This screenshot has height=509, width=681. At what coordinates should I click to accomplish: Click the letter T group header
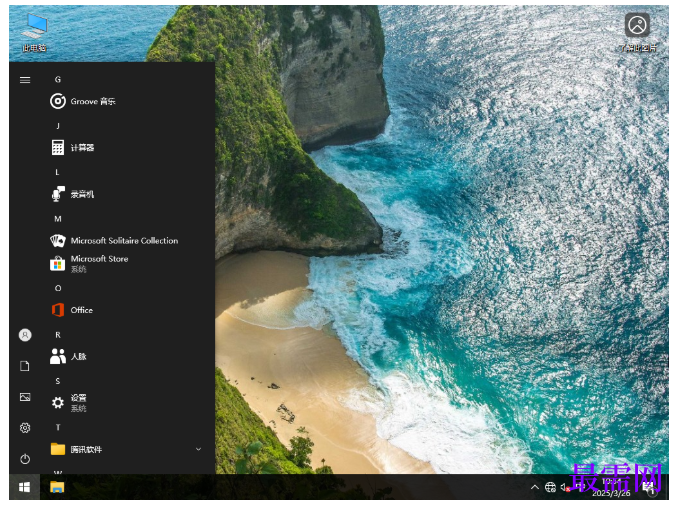point(58,428)
